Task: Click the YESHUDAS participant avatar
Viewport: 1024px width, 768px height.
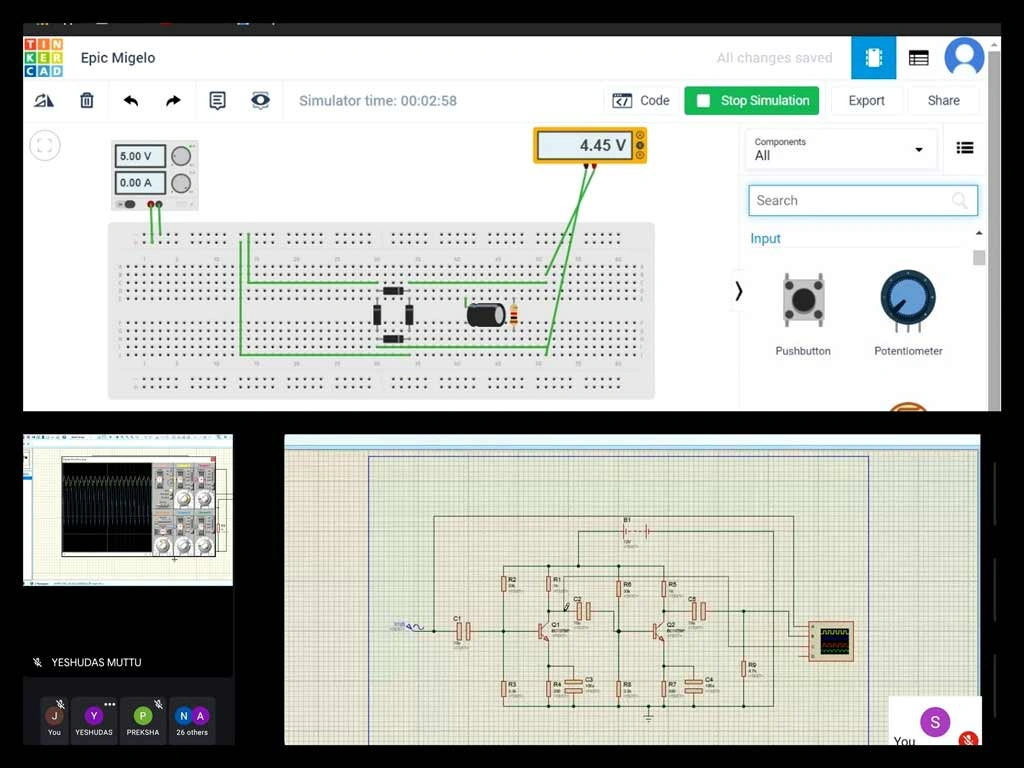Action: [x=94, y=716]
